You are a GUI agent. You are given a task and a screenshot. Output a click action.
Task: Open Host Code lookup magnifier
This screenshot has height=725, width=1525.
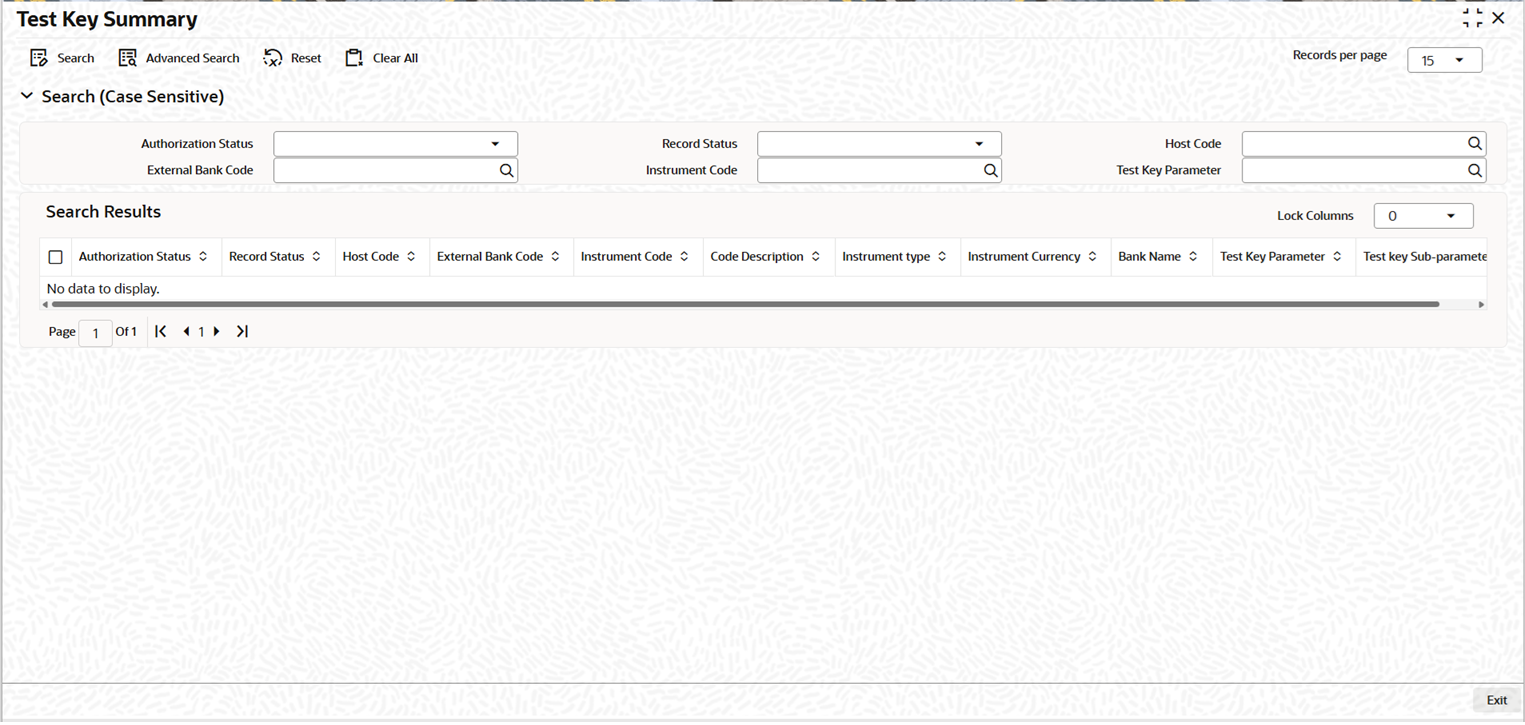coord(1474,144)
